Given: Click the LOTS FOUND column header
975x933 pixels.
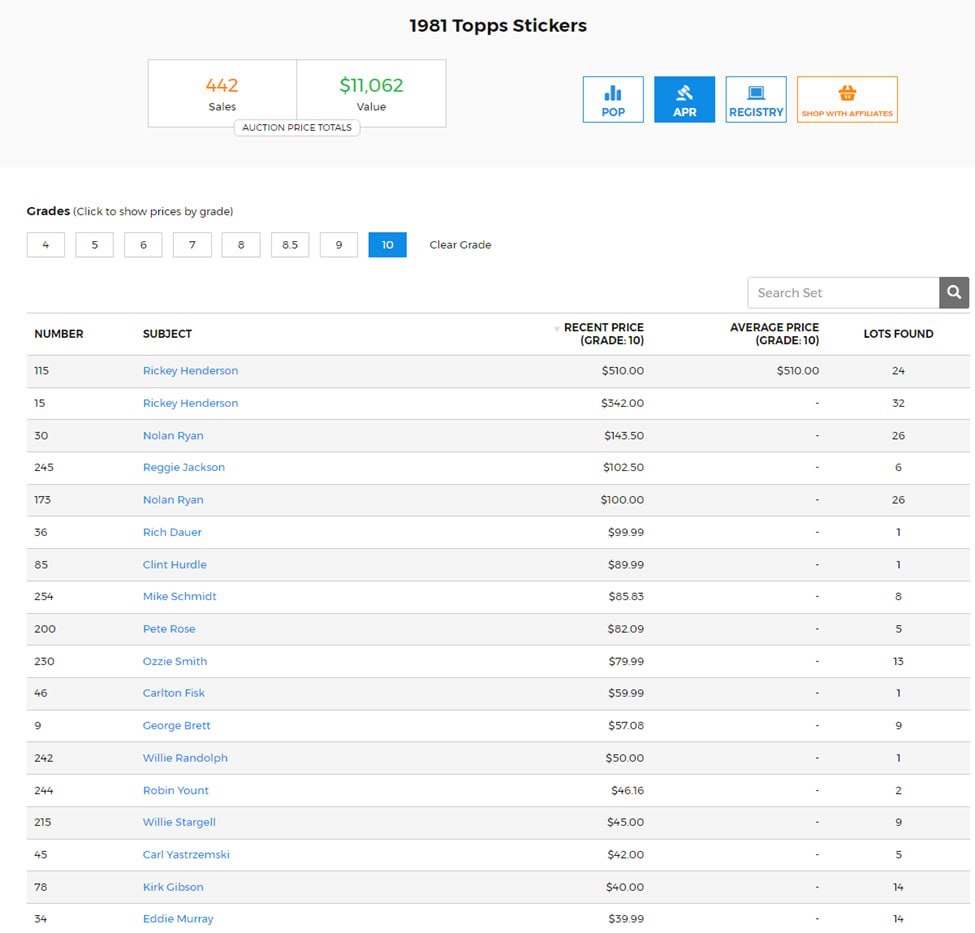Looking at the screenshot, I should 898,334.
